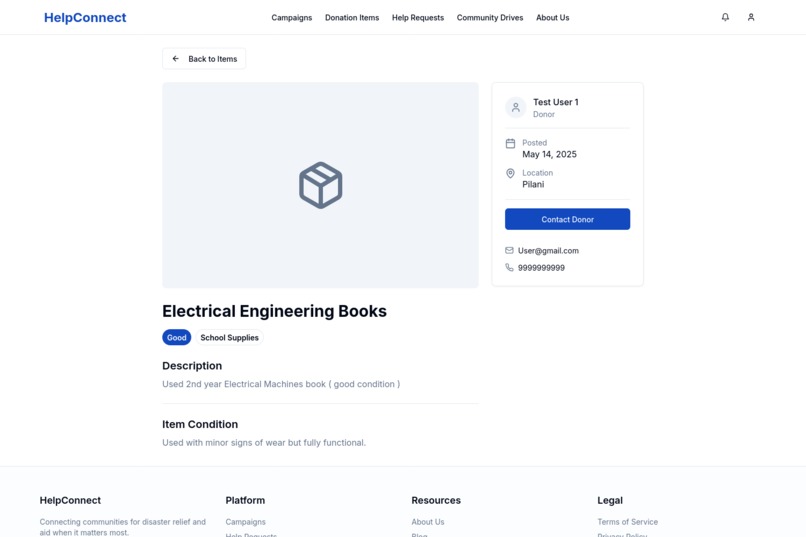Click the Description heading
The height and width of the screenshot is (537, 806).
point(192,366)
